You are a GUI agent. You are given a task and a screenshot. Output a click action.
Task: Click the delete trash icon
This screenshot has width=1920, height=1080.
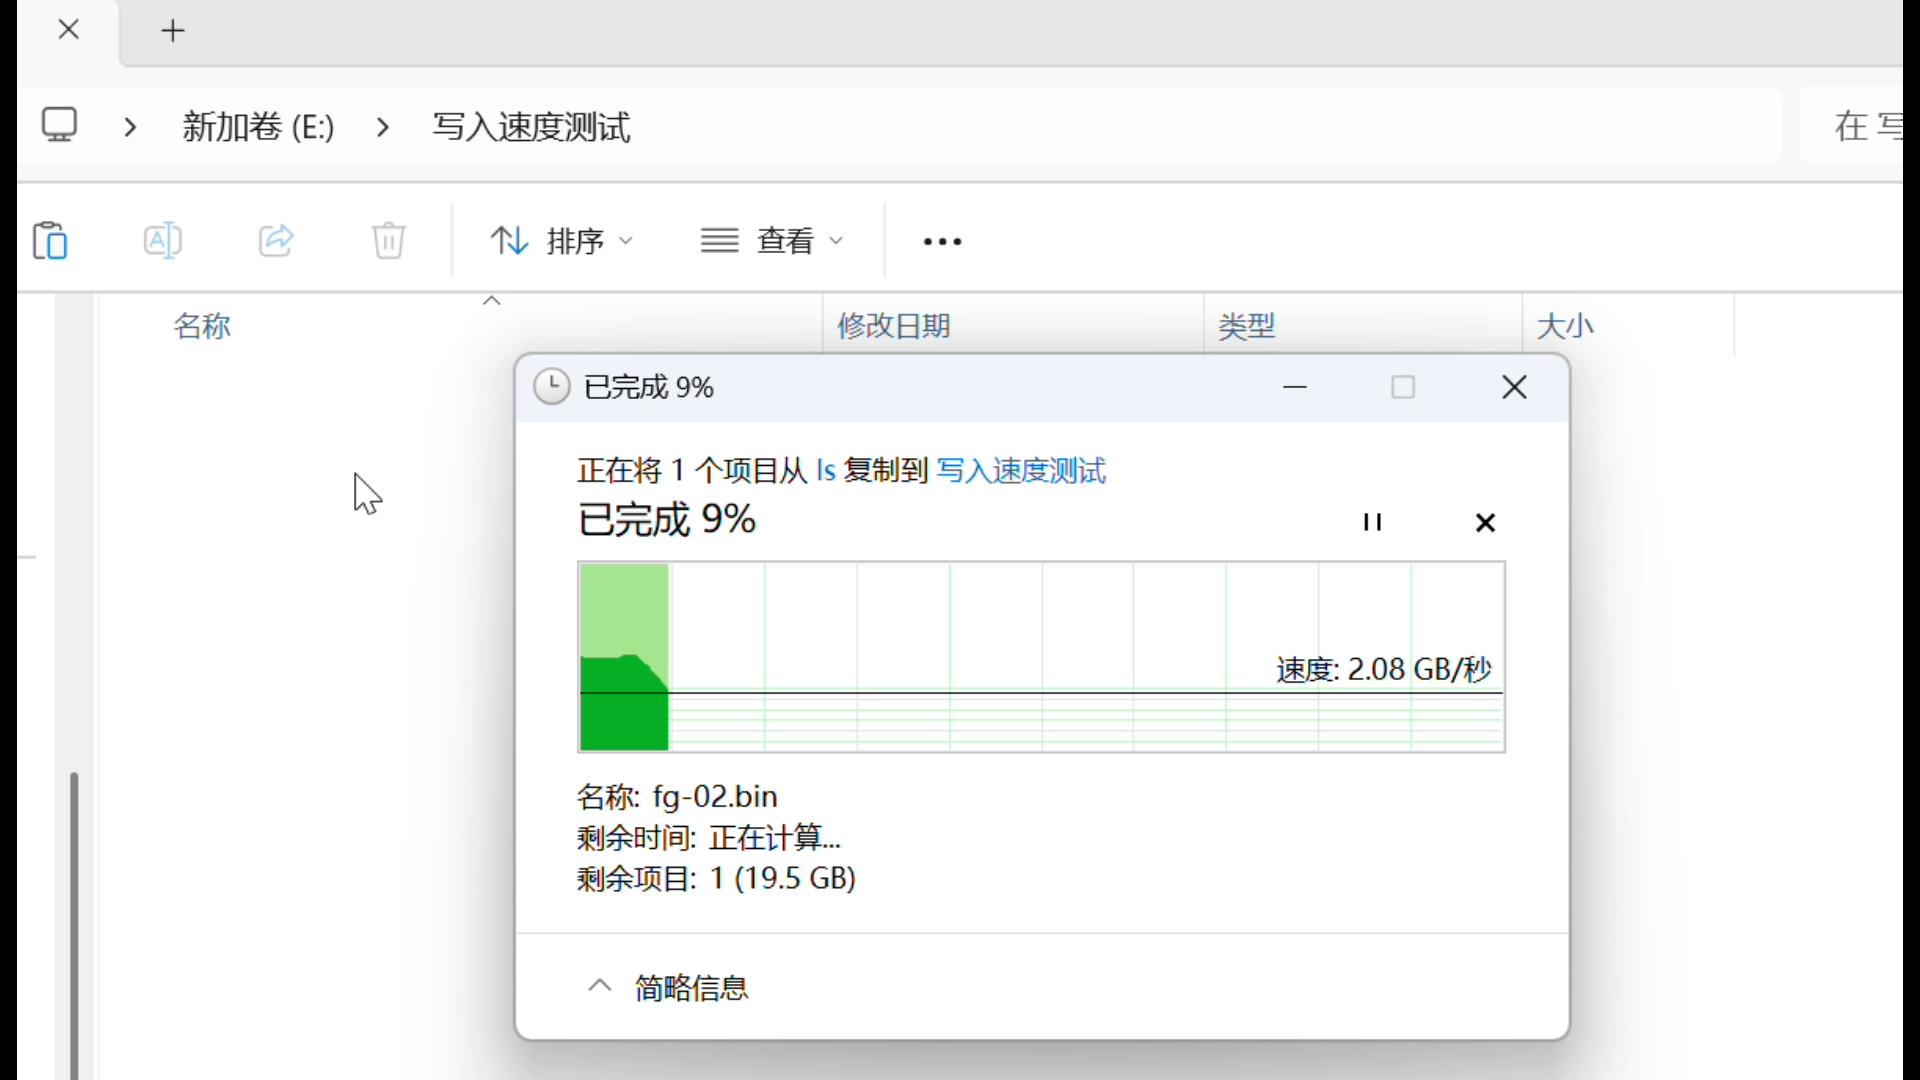(x=388, y=241)
